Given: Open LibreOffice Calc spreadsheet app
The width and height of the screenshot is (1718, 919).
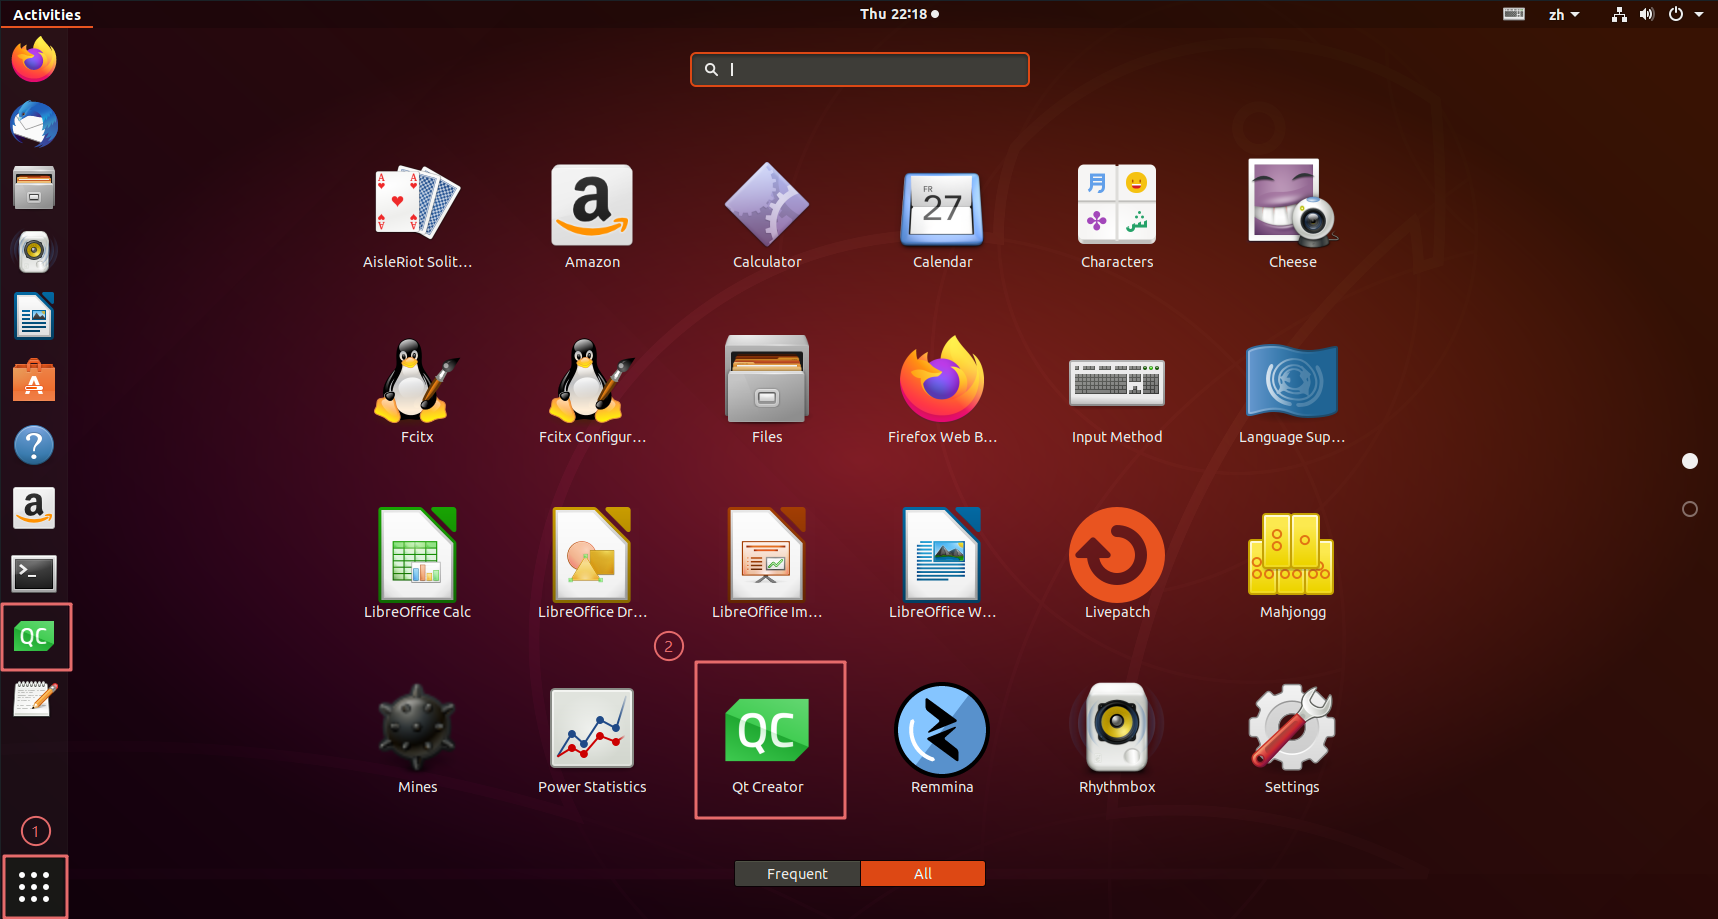Looking at the screenshot, I should click(x=417, y=562).
